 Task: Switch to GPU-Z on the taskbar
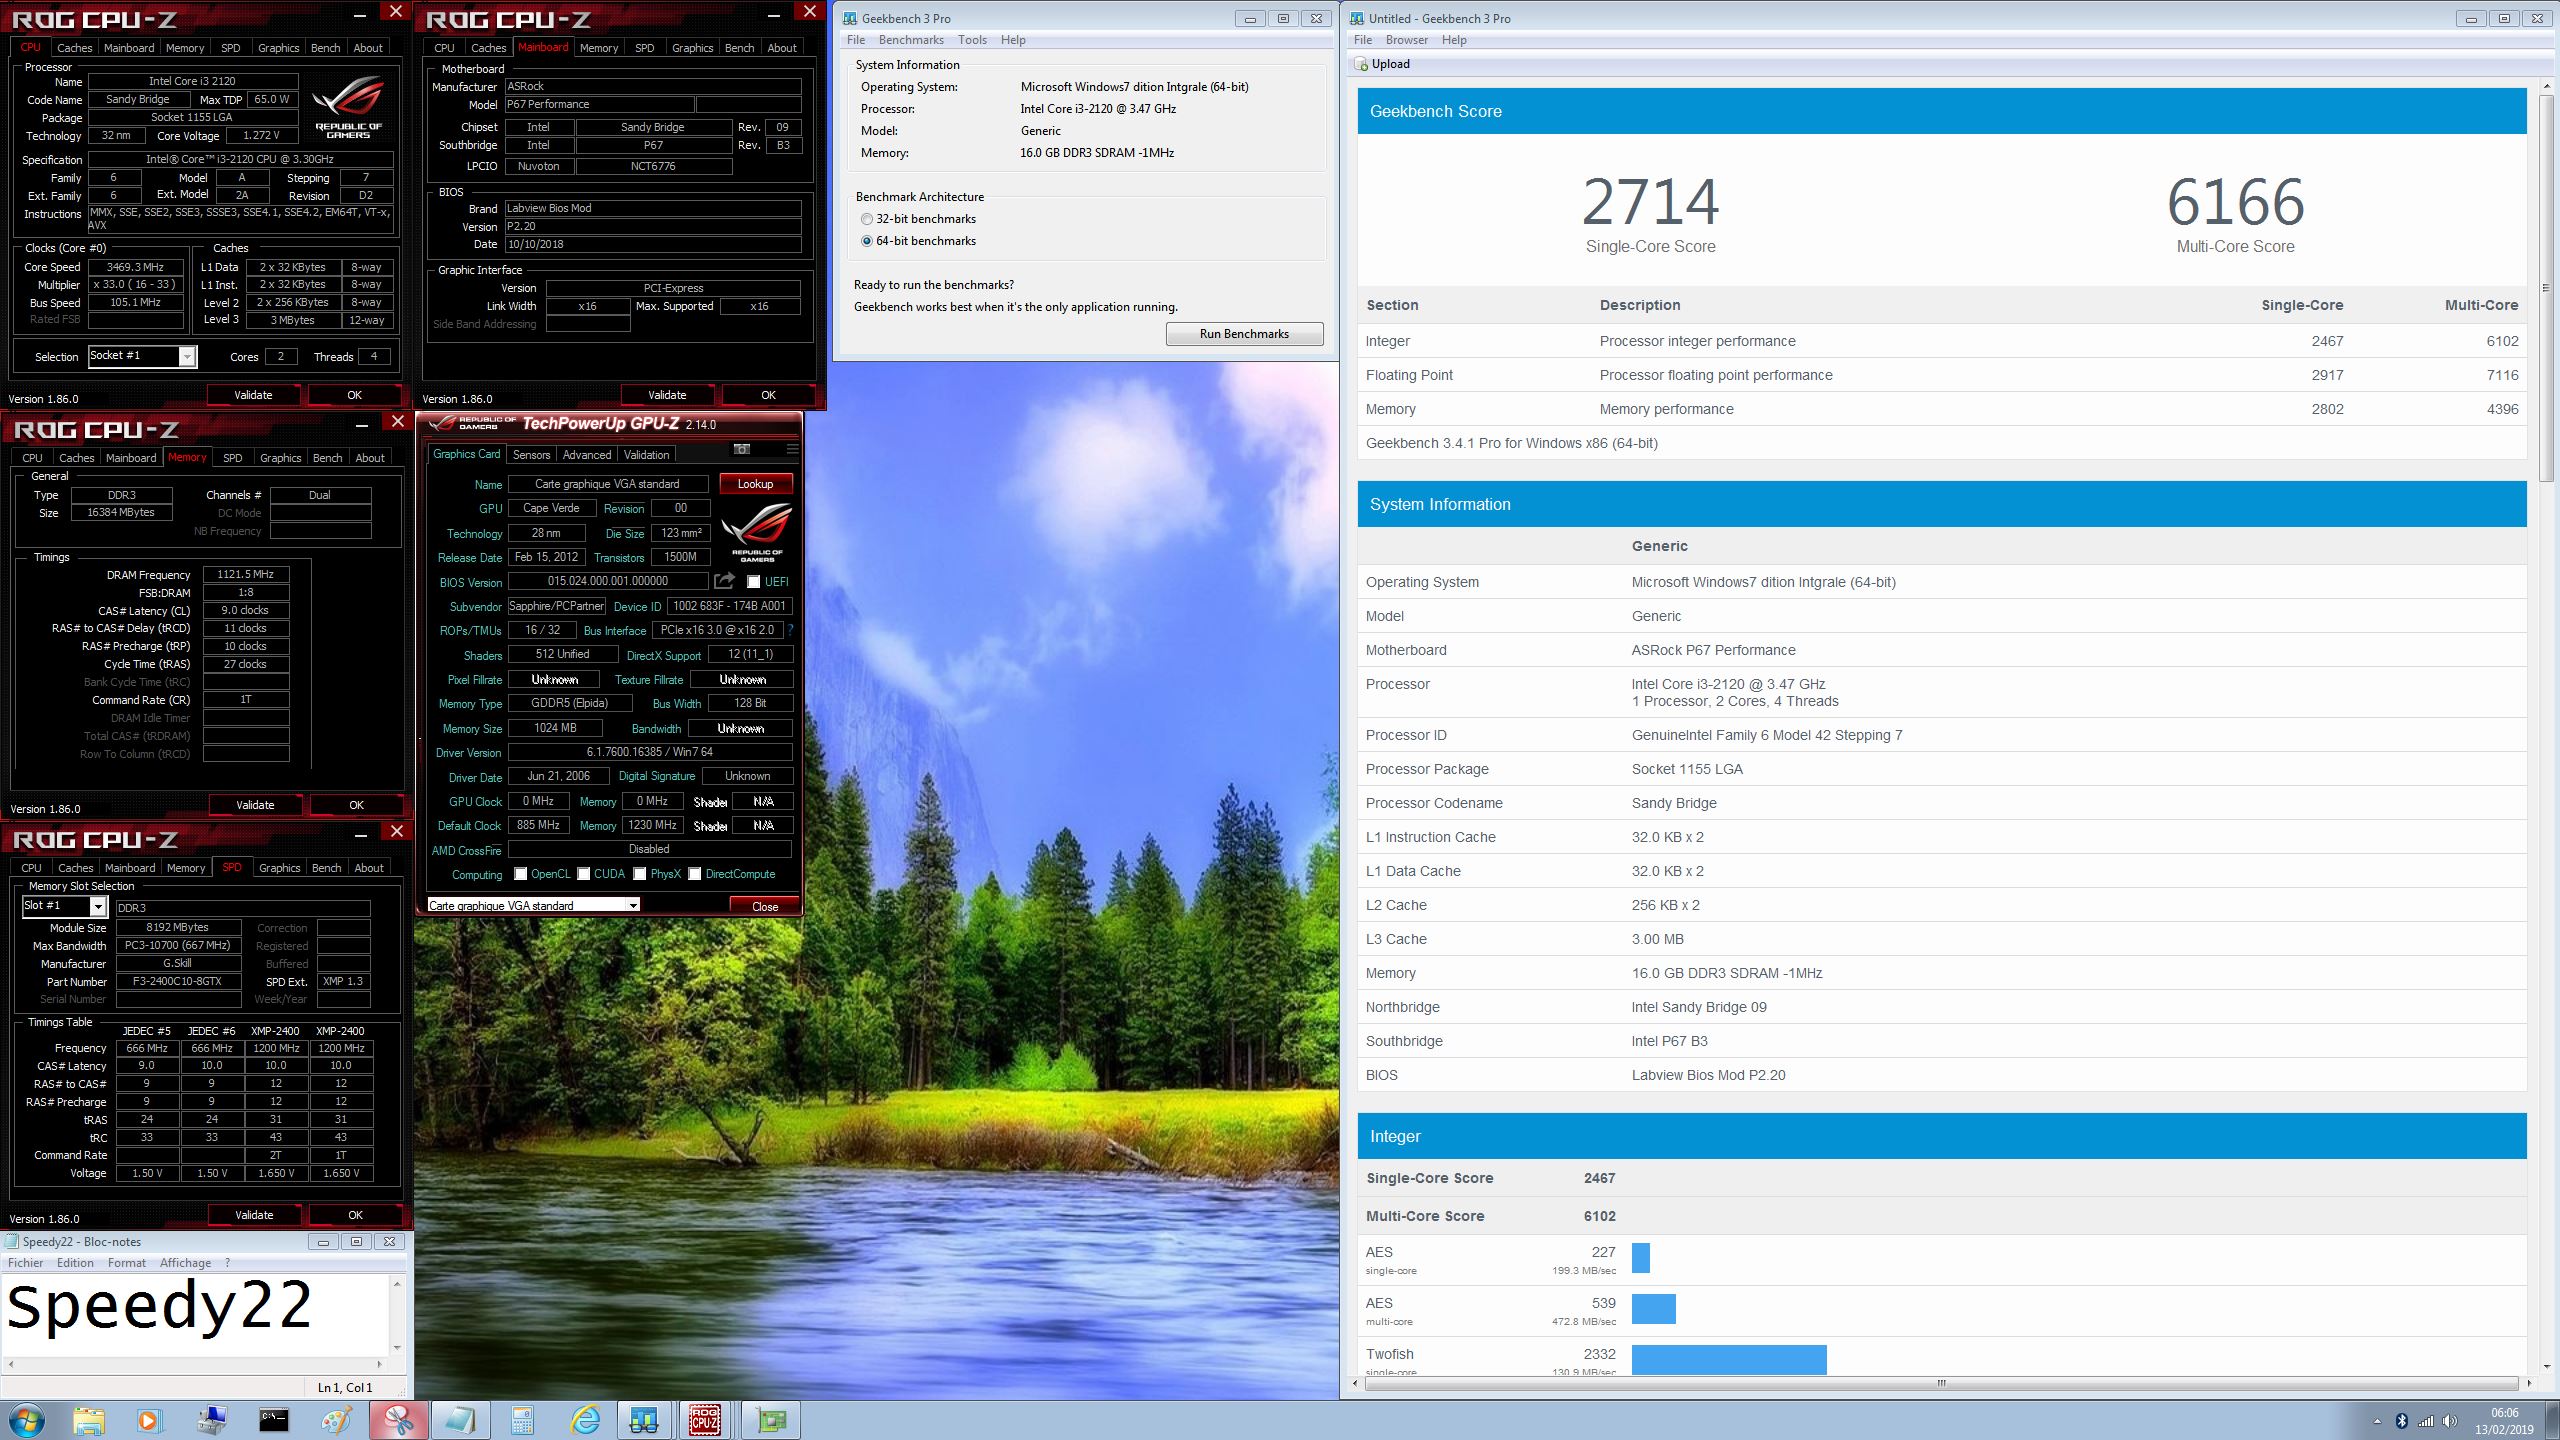(x=771, y=1420)
